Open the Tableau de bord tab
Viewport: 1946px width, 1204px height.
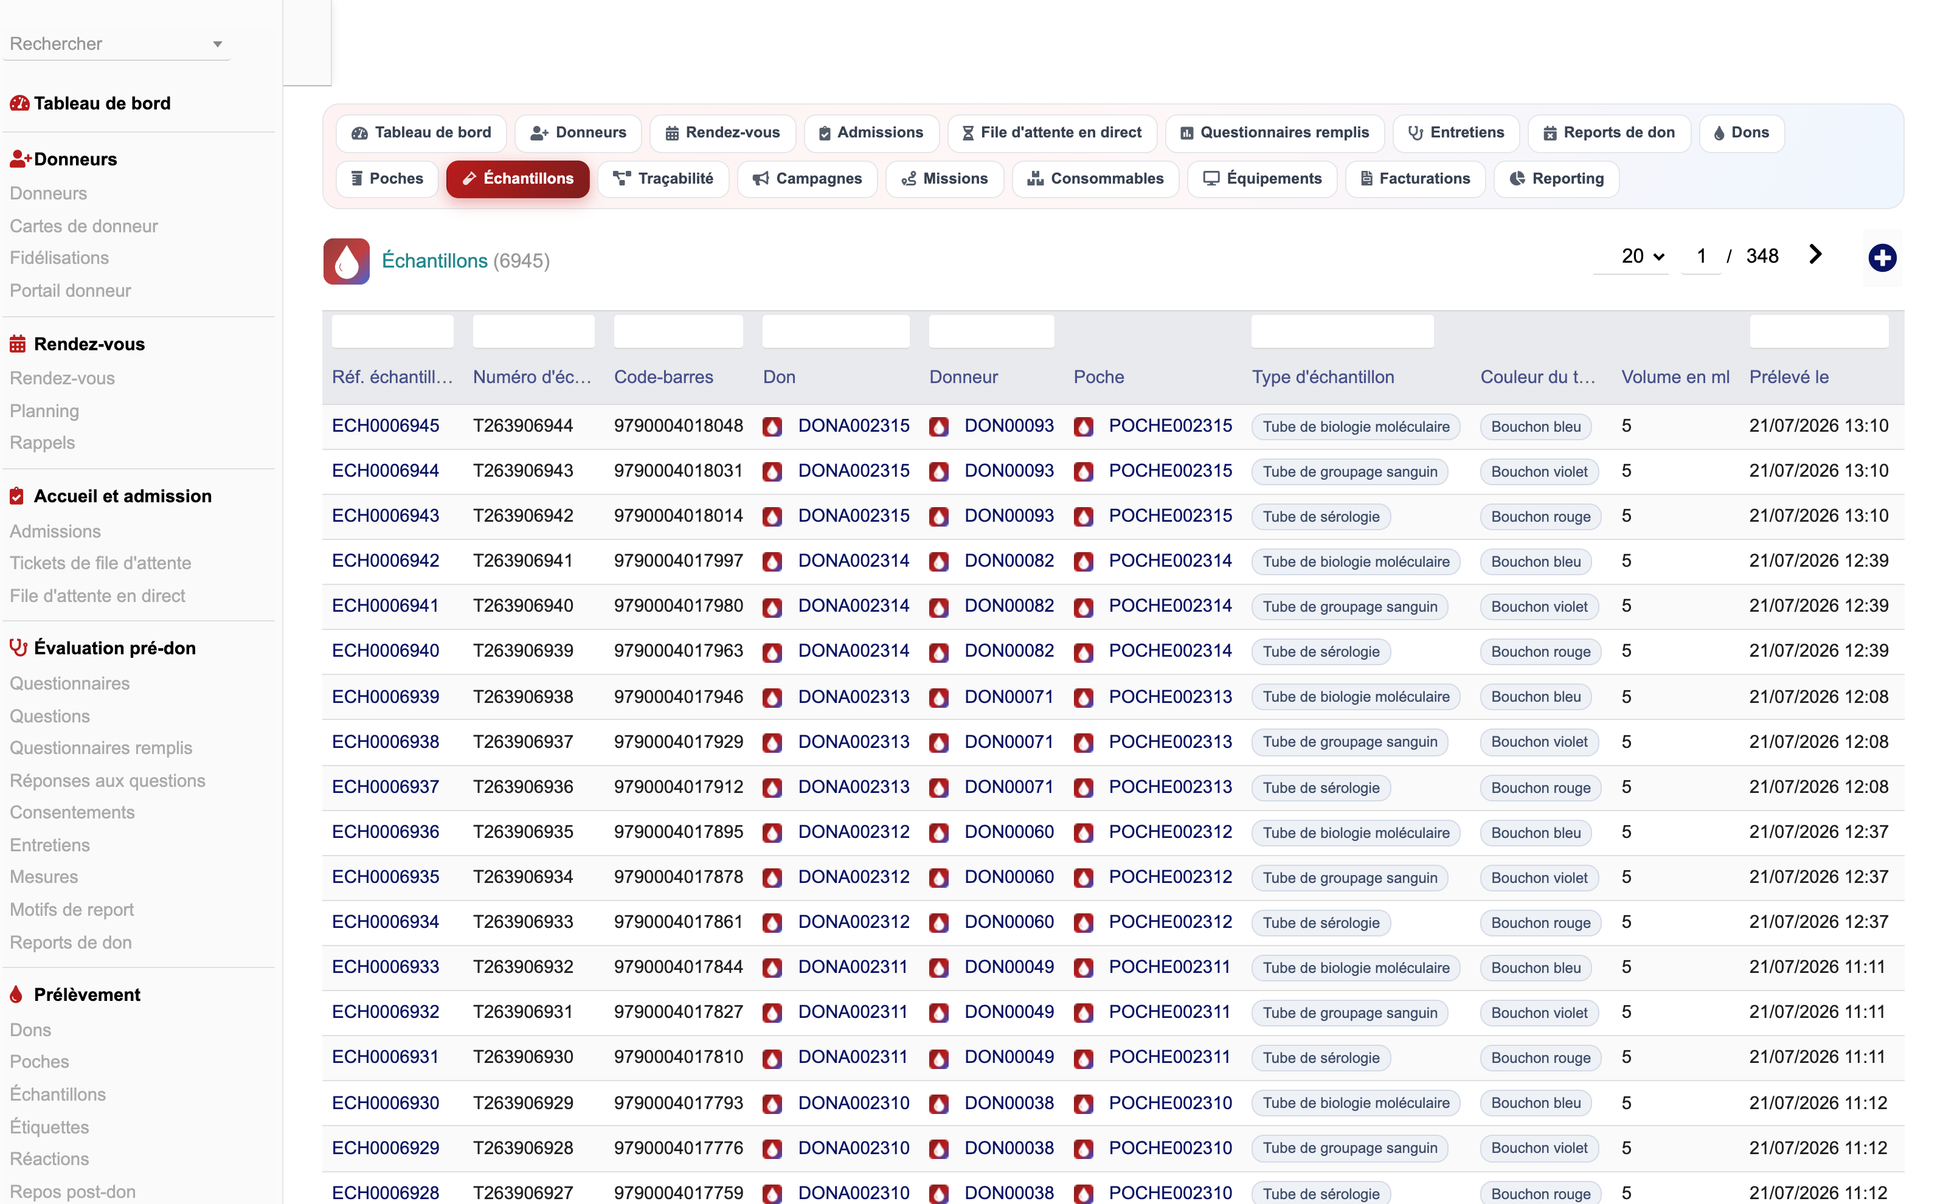click(x=421, y=133)
